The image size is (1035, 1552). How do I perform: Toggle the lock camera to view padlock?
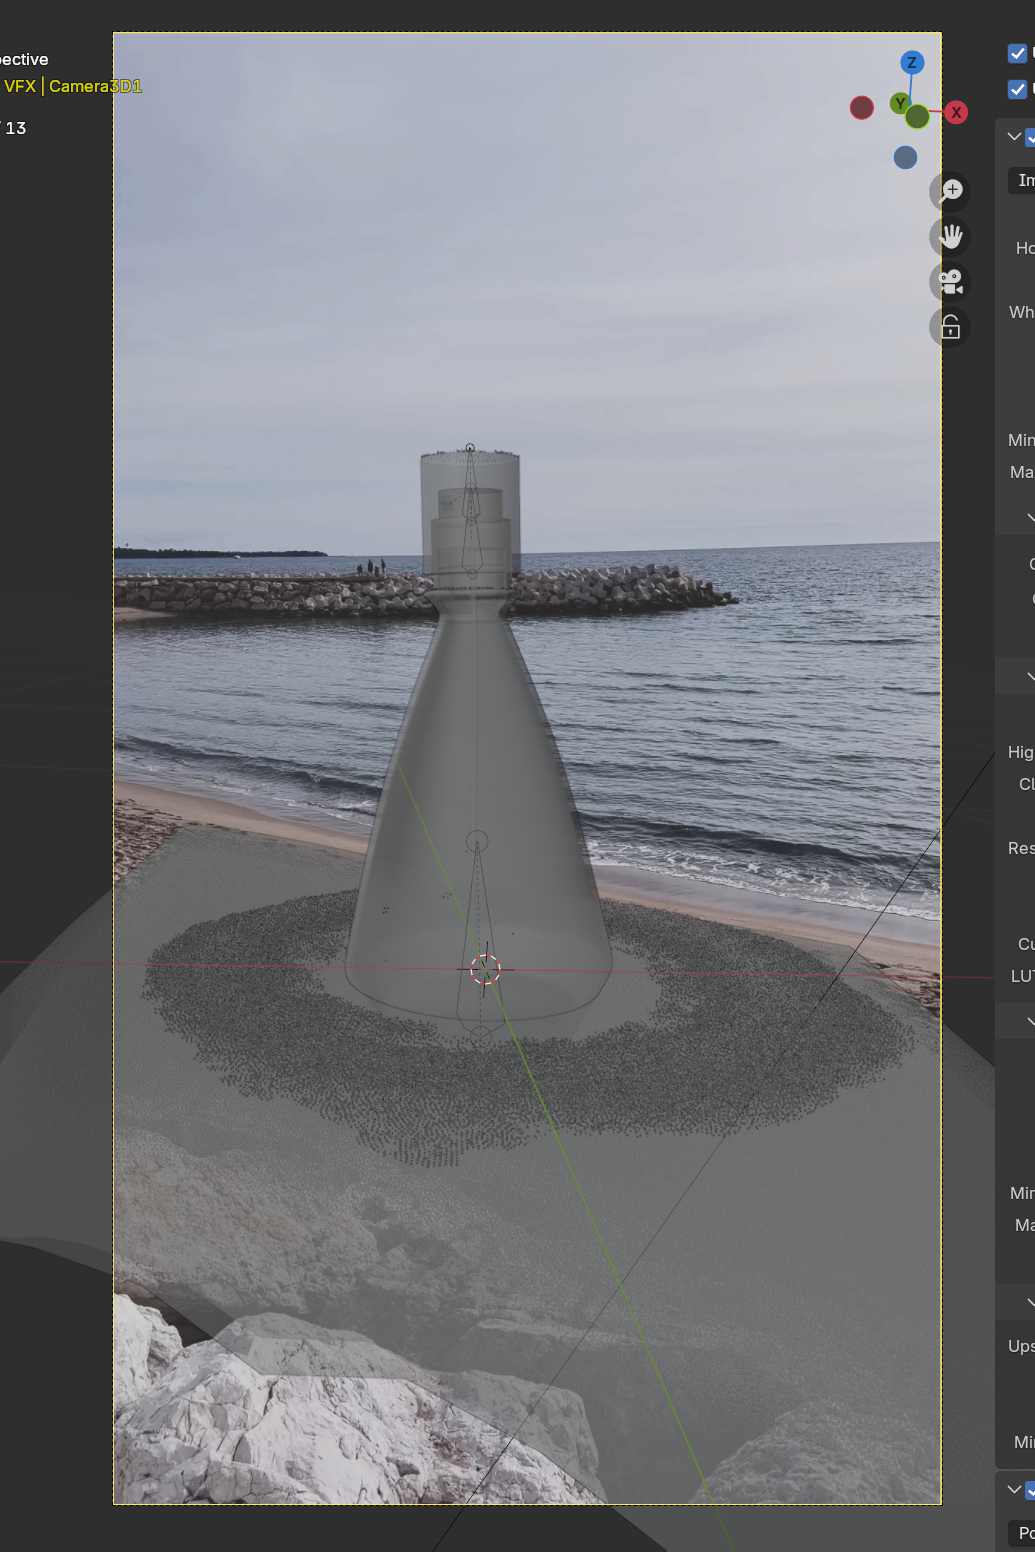point(950,327)
